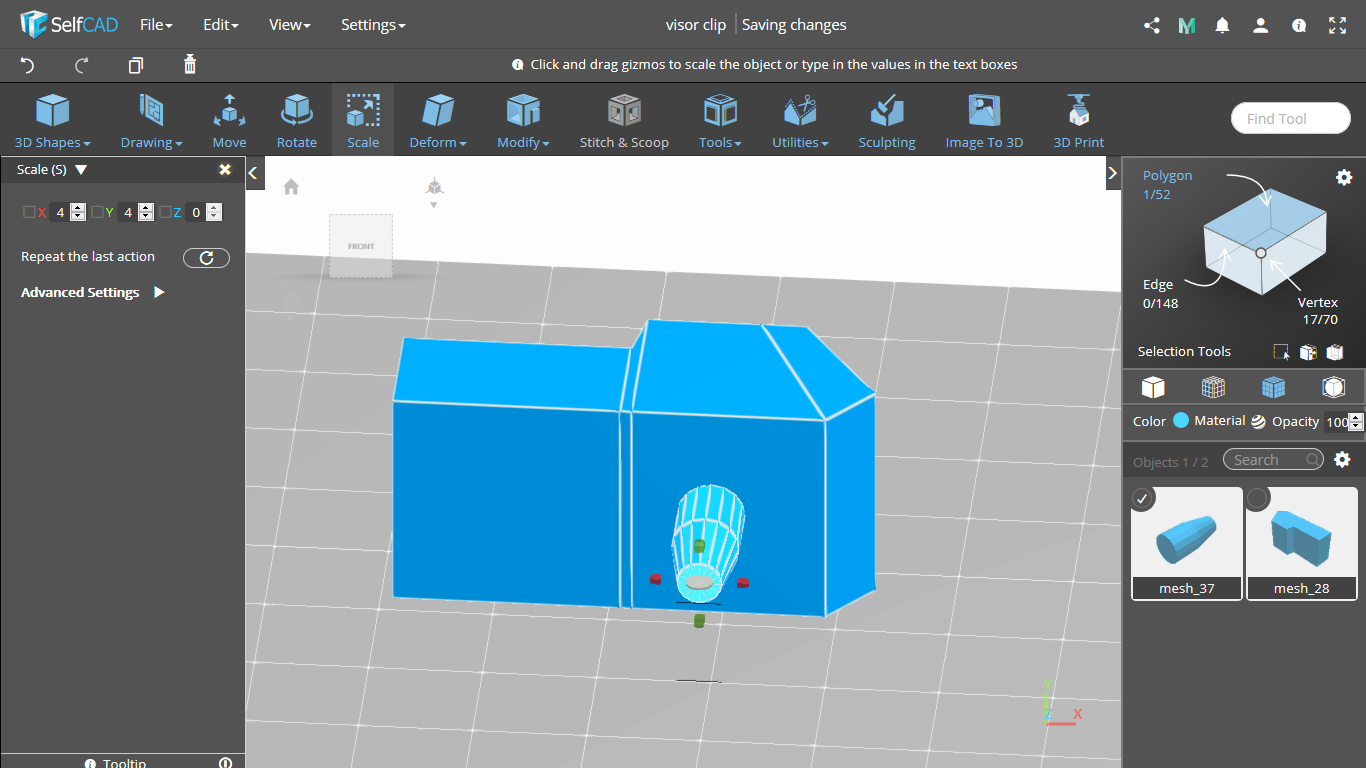Deselect mesh_37 with its checkmark circle

(1144, 498)
